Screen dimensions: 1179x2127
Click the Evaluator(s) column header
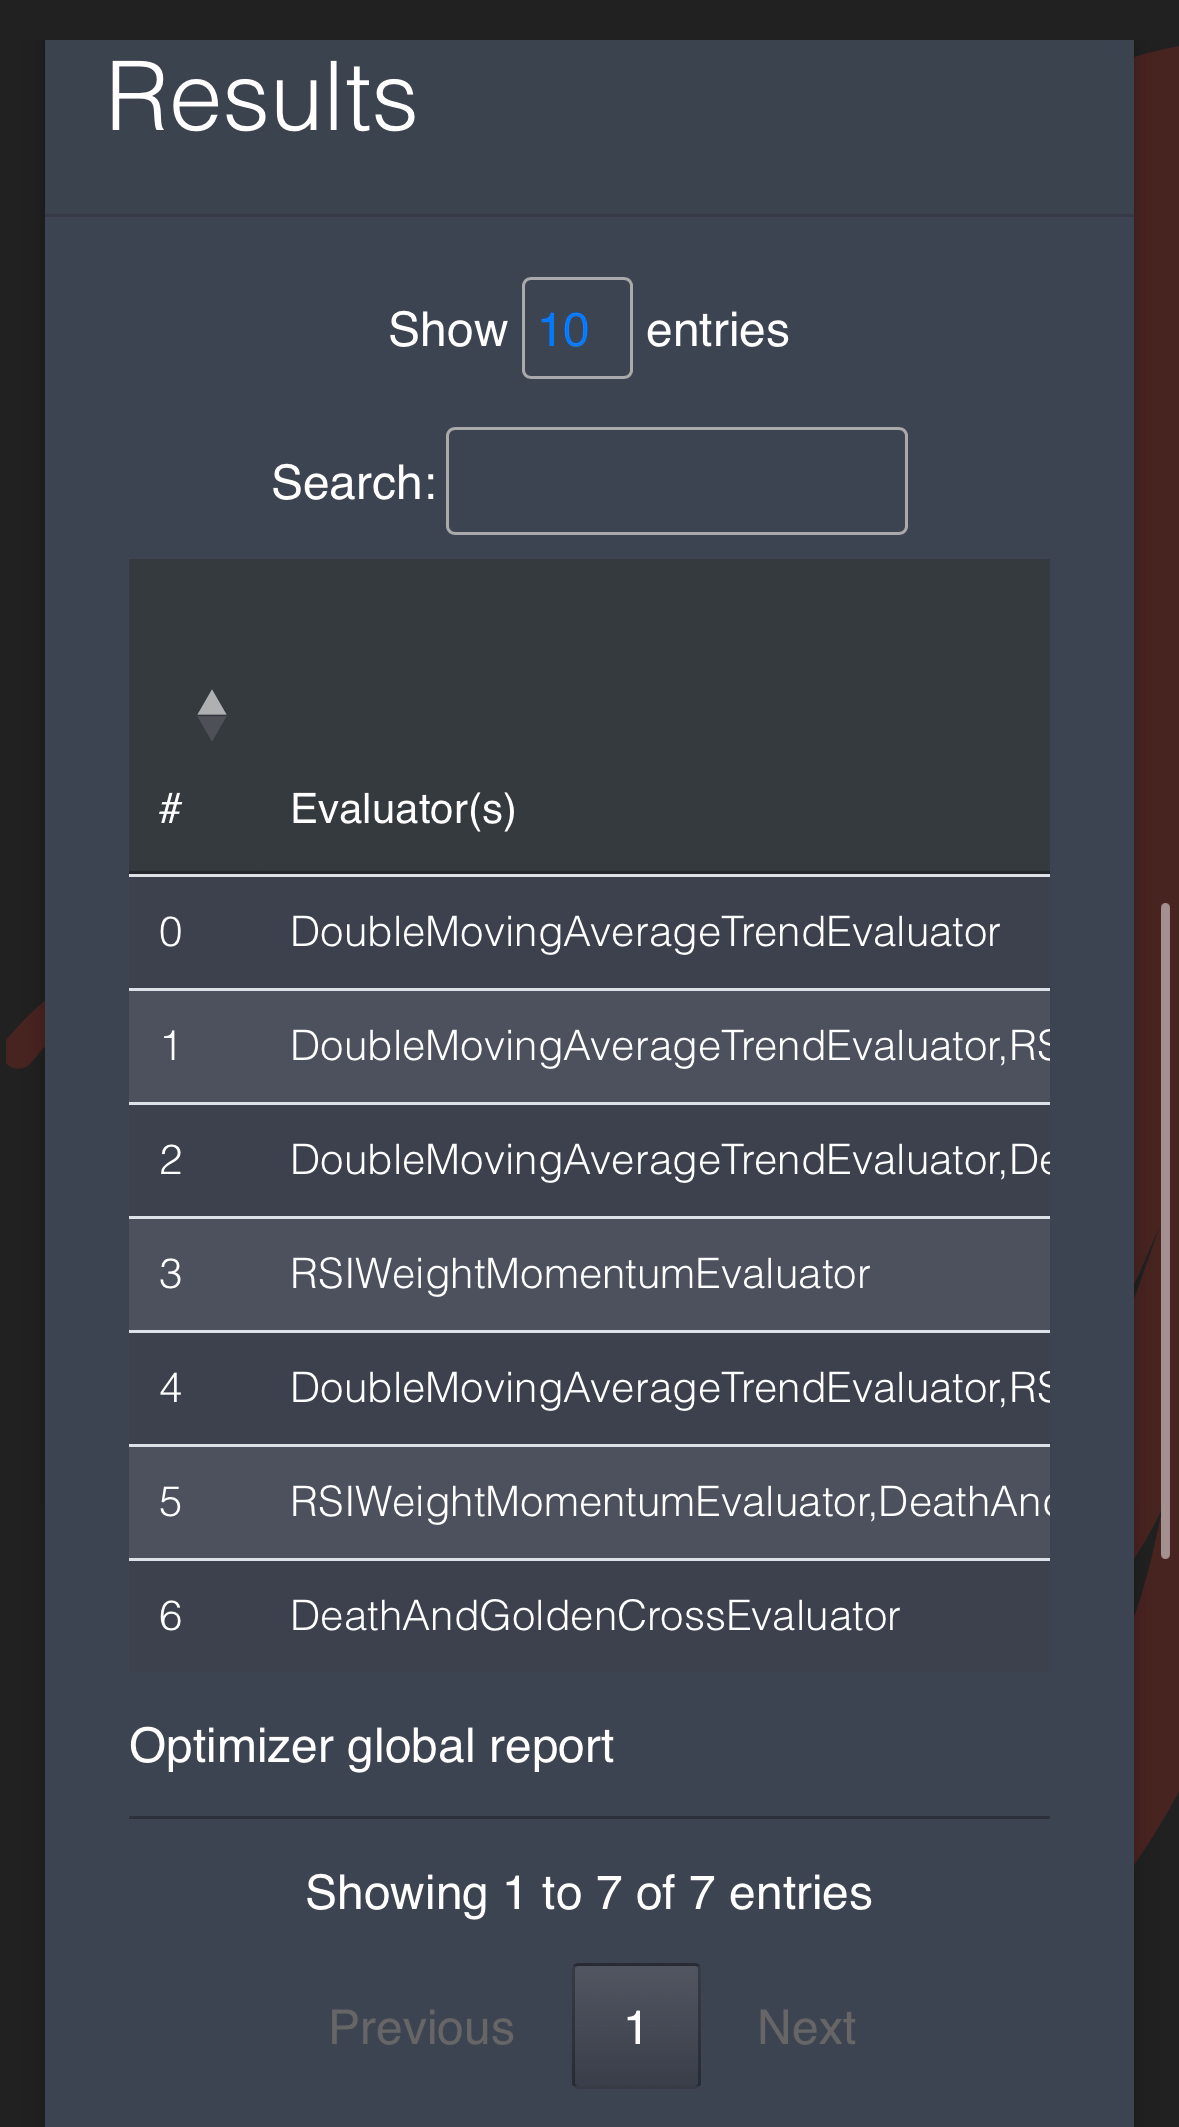(403, 808)
